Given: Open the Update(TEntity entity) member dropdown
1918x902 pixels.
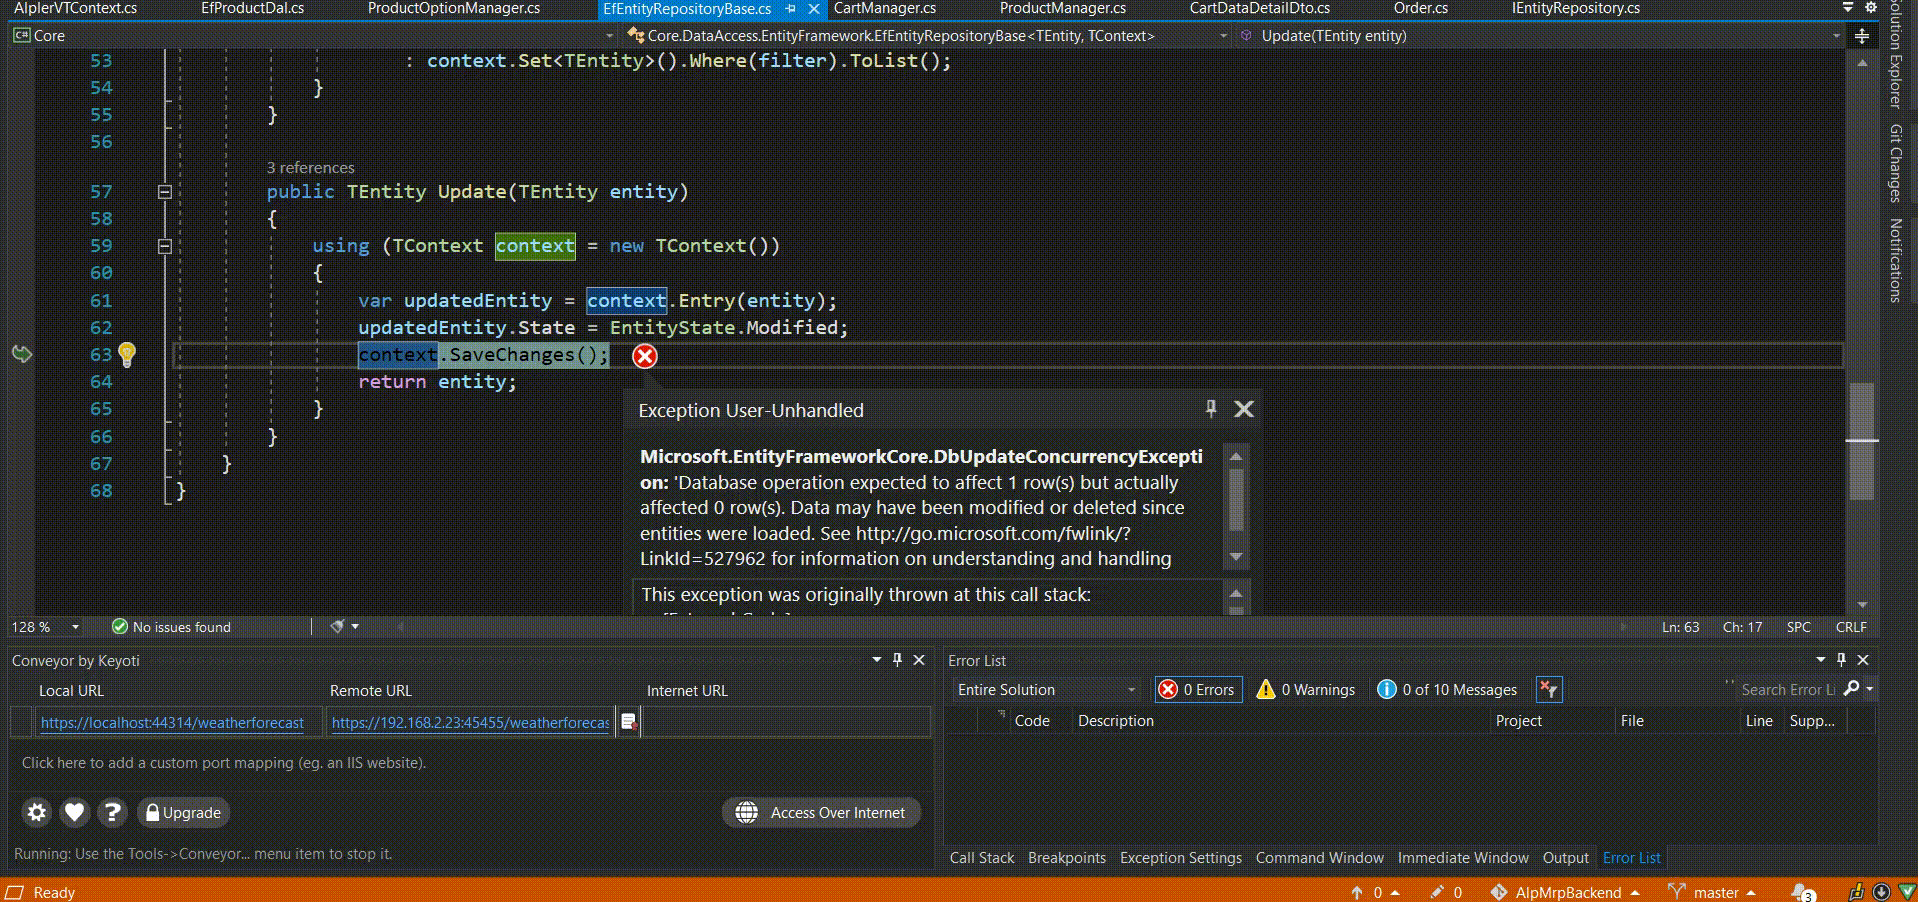Looking at the screenshot, I should [1540, 36].
